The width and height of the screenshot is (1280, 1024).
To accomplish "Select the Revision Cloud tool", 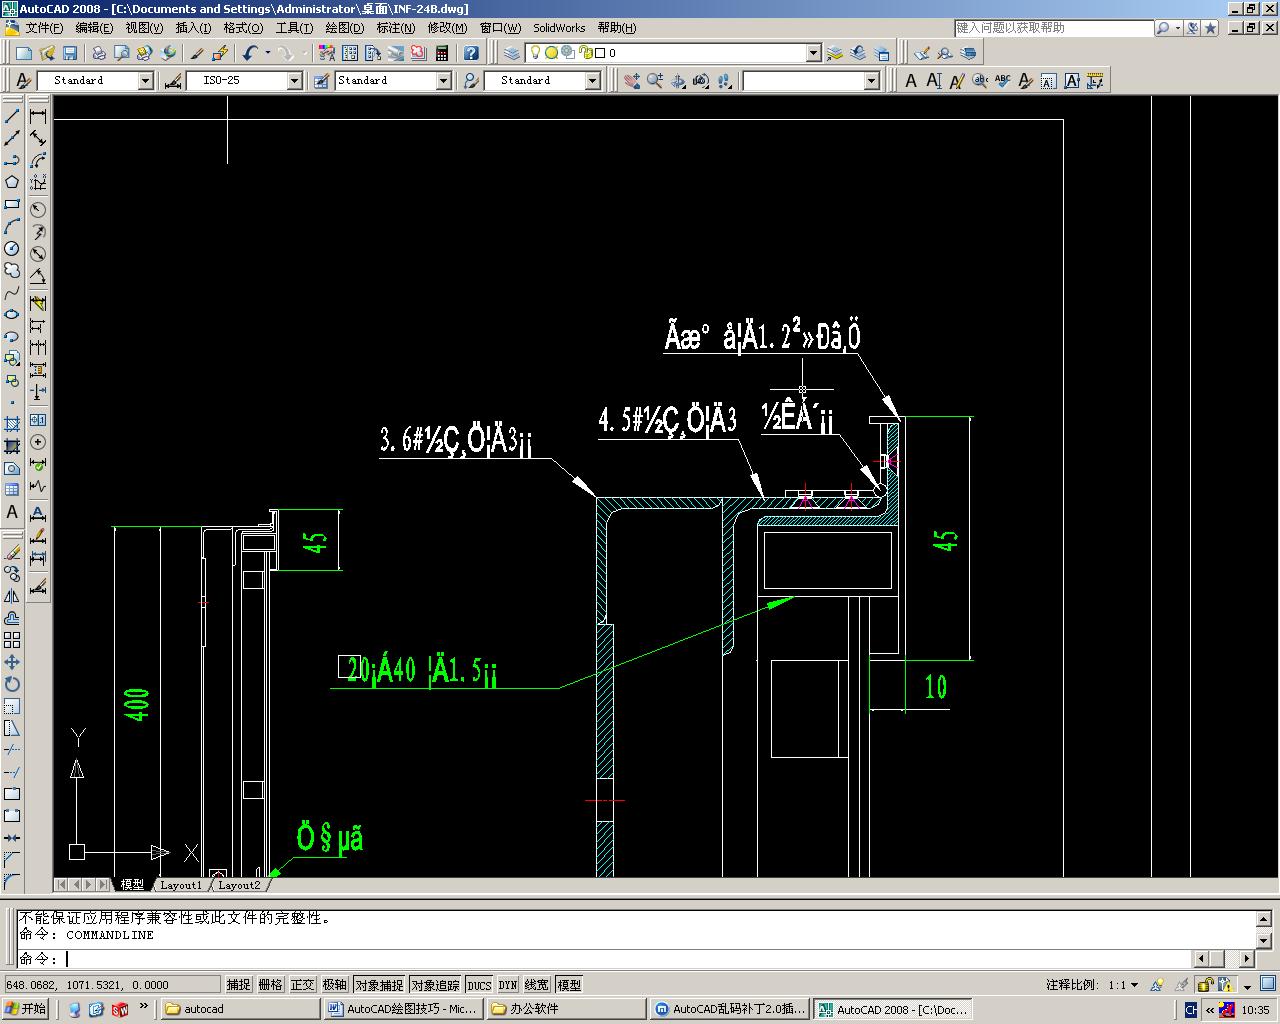I will [x=12, y=270].
